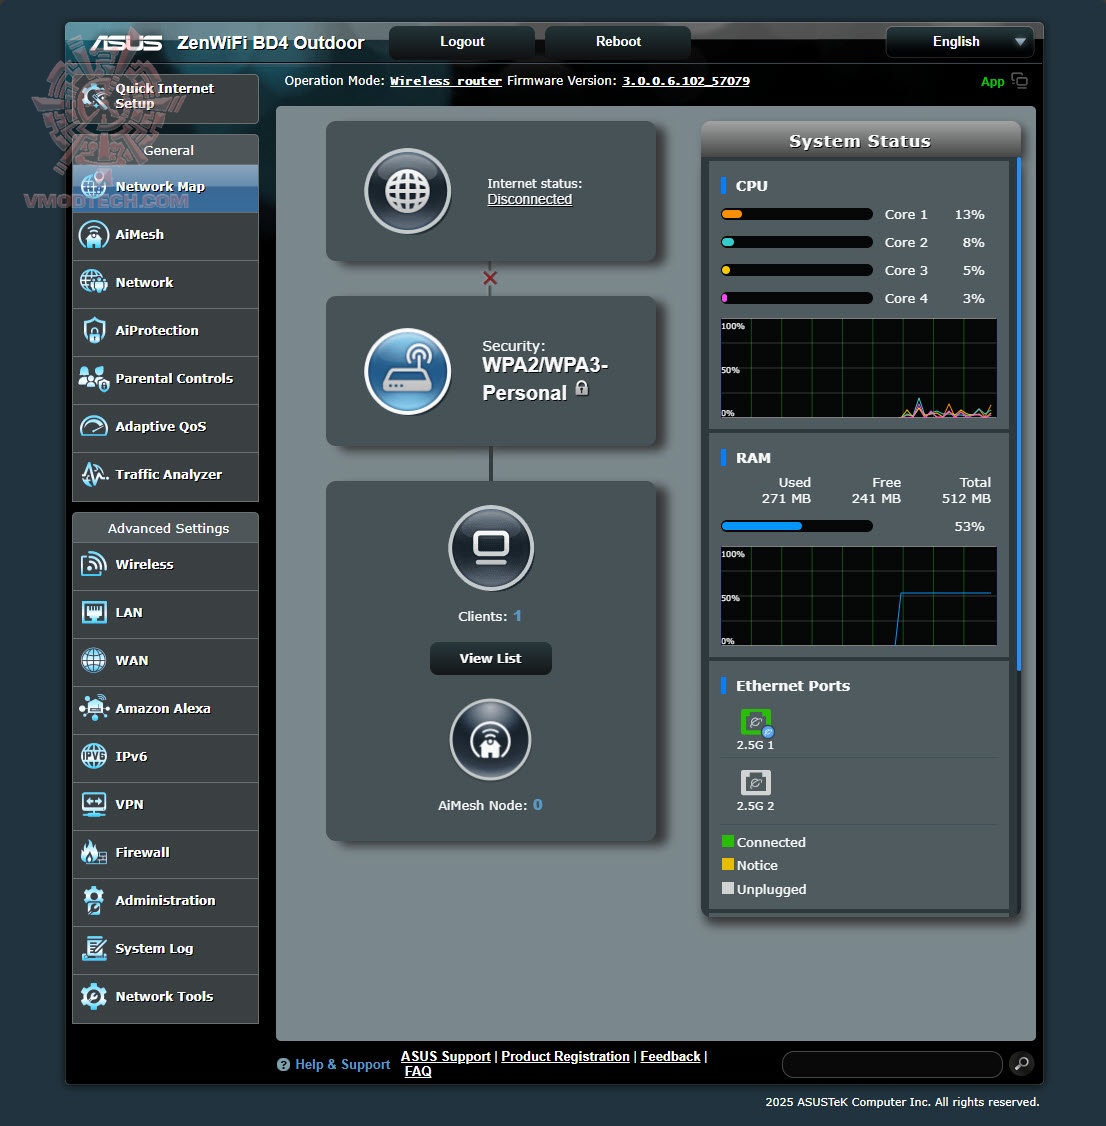Click the Logout button
The height and width of the screenshot is (1126, 1106).
coord(462,42)
